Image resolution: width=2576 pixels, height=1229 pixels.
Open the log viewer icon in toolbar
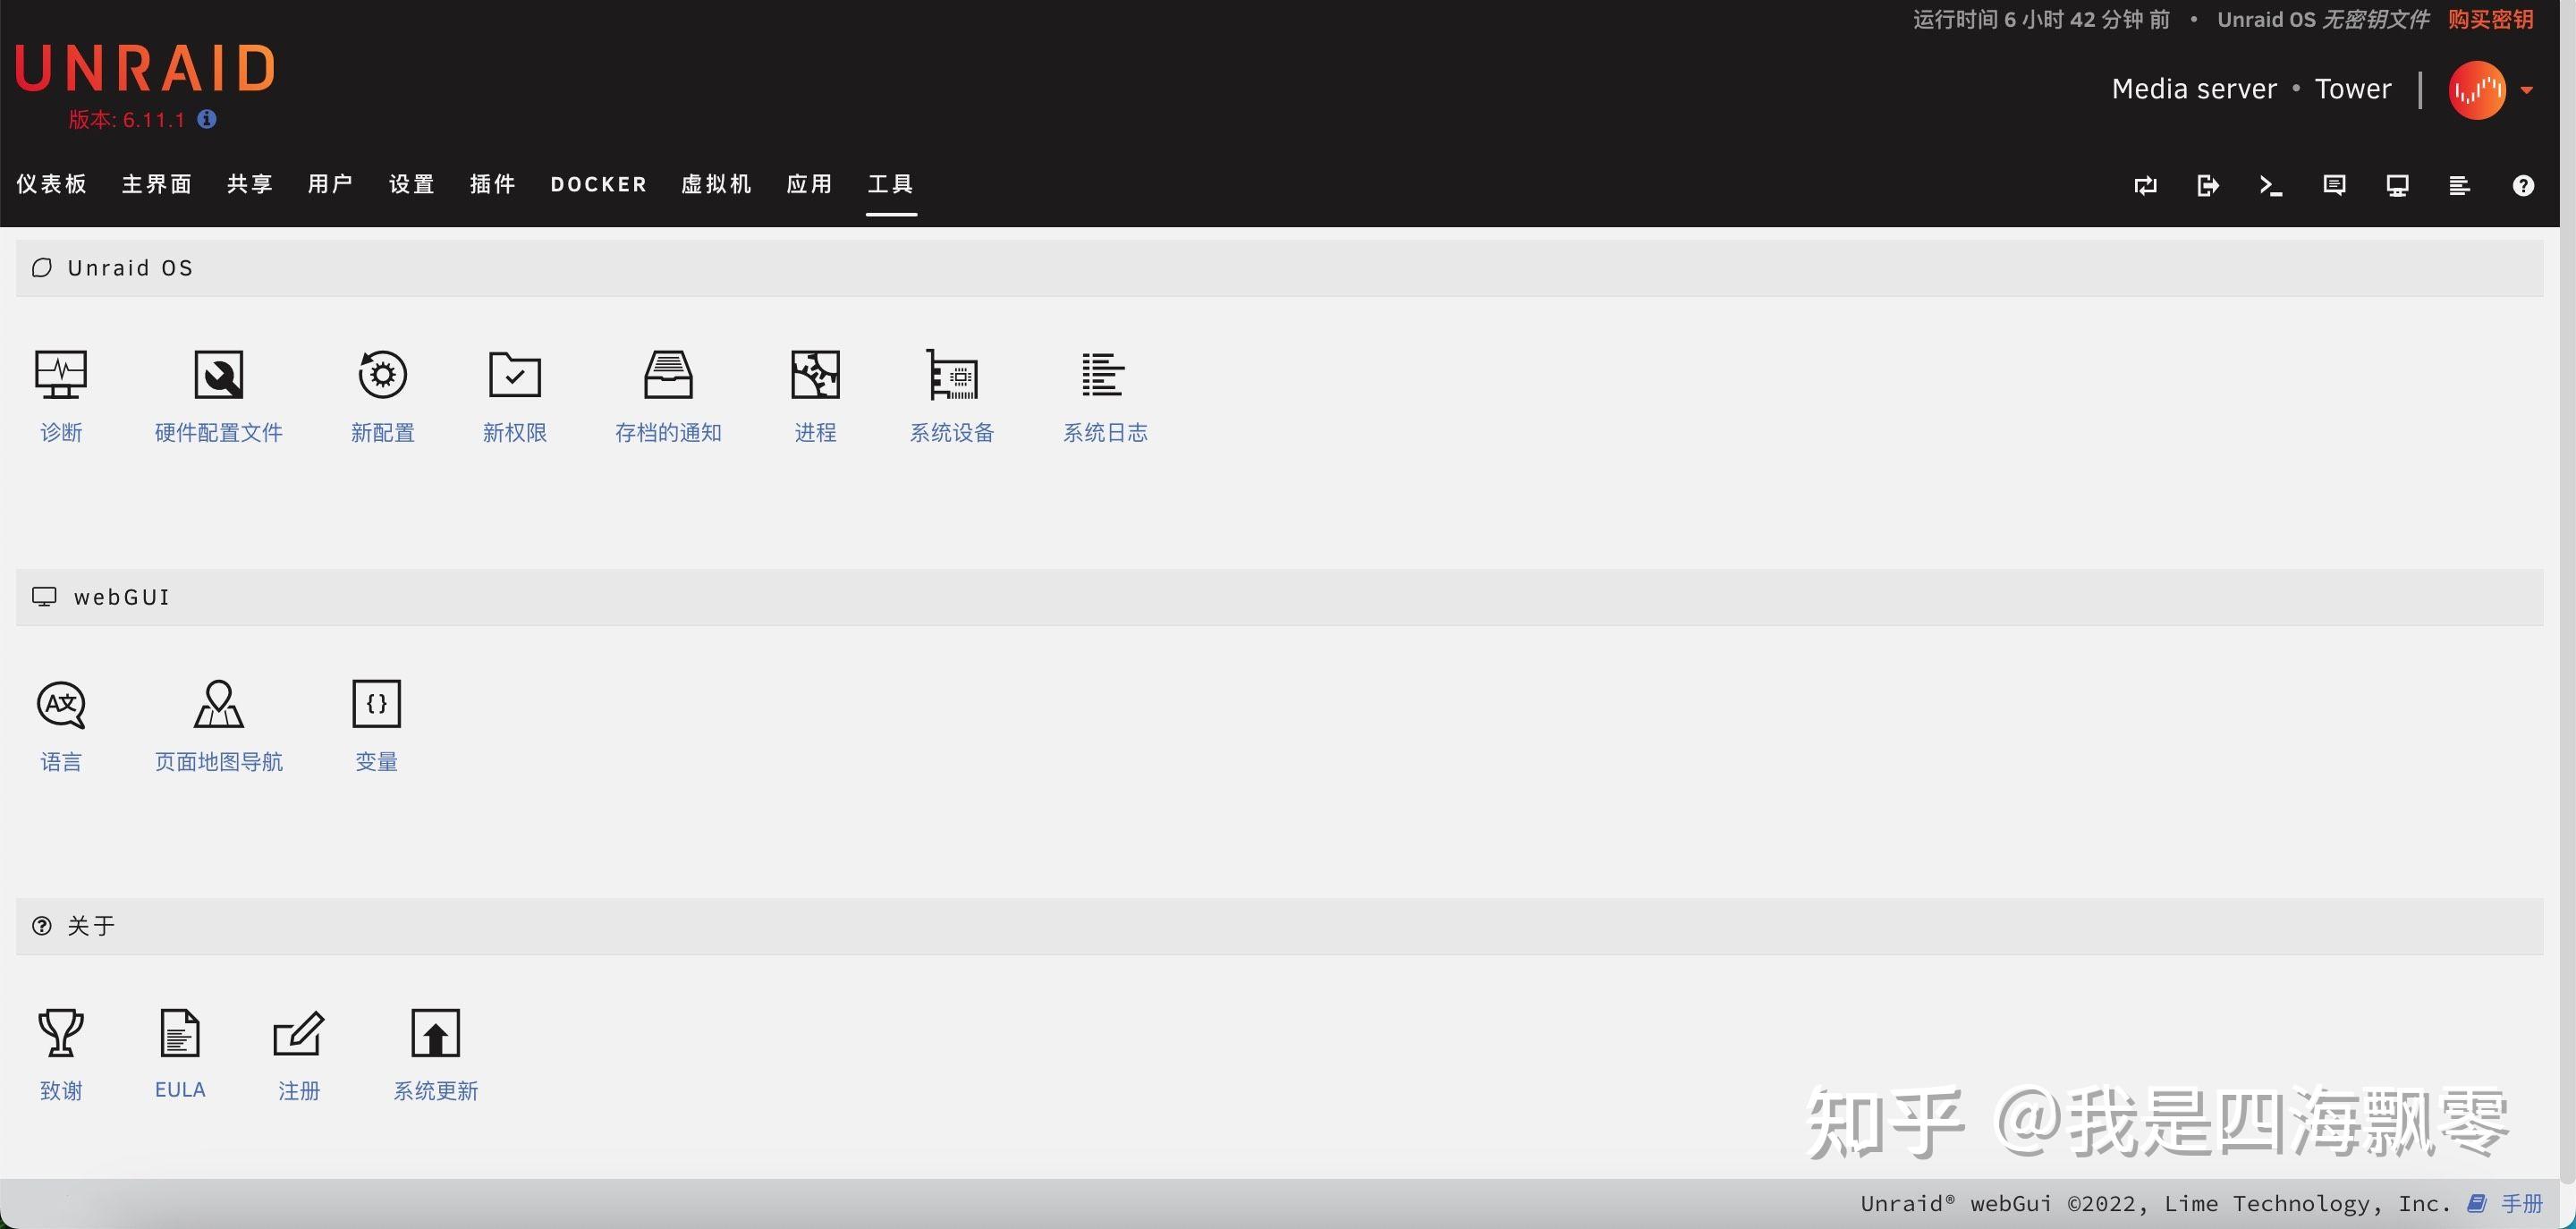pos(2460,185)
